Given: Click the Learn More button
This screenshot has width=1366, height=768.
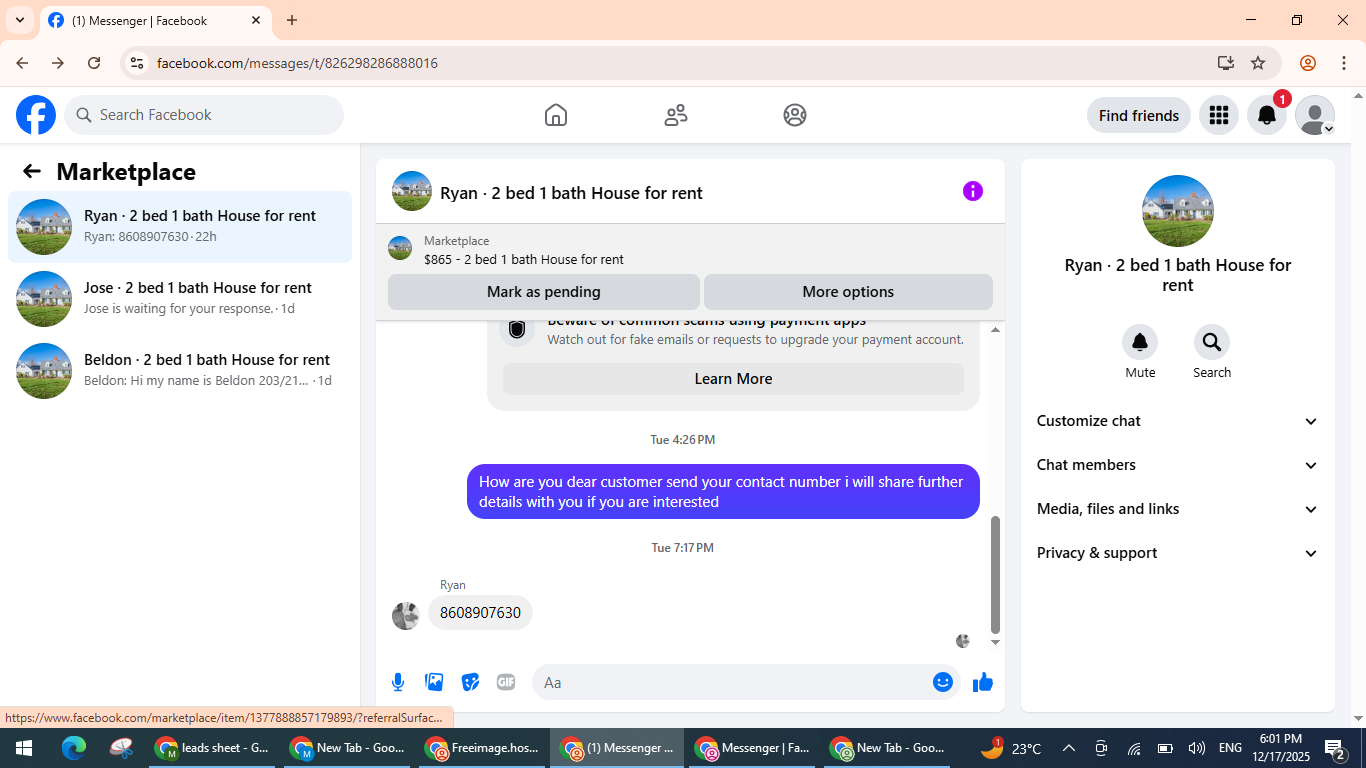Looking at the screenshot, I should pos(733,379).
